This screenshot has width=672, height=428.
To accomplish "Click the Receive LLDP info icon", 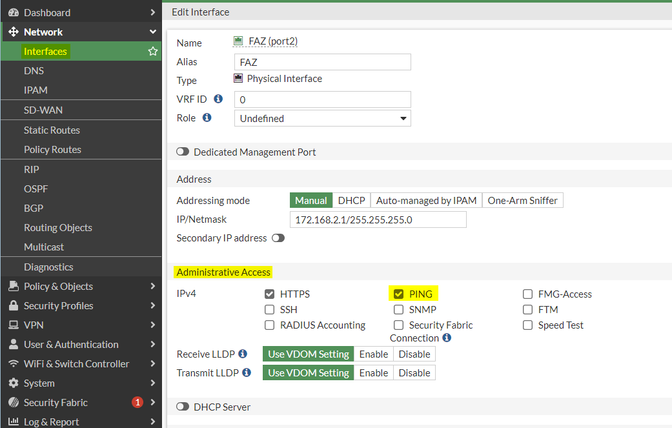I will coord(242,353).
